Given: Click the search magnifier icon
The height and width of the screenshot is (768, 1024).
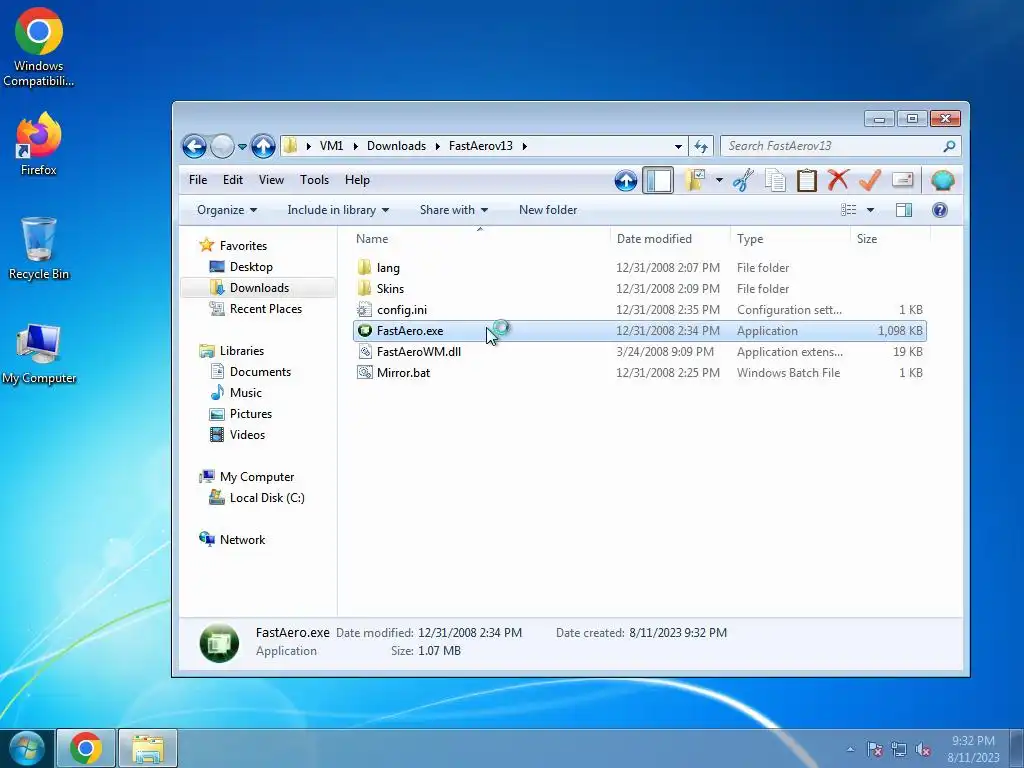Looking at the screenshot, I should point(949,146).
